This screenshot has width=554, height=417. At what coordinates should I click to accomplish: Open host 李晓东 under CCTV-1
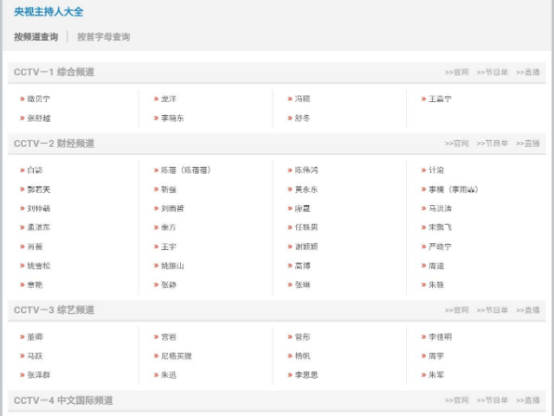point(172,118)
